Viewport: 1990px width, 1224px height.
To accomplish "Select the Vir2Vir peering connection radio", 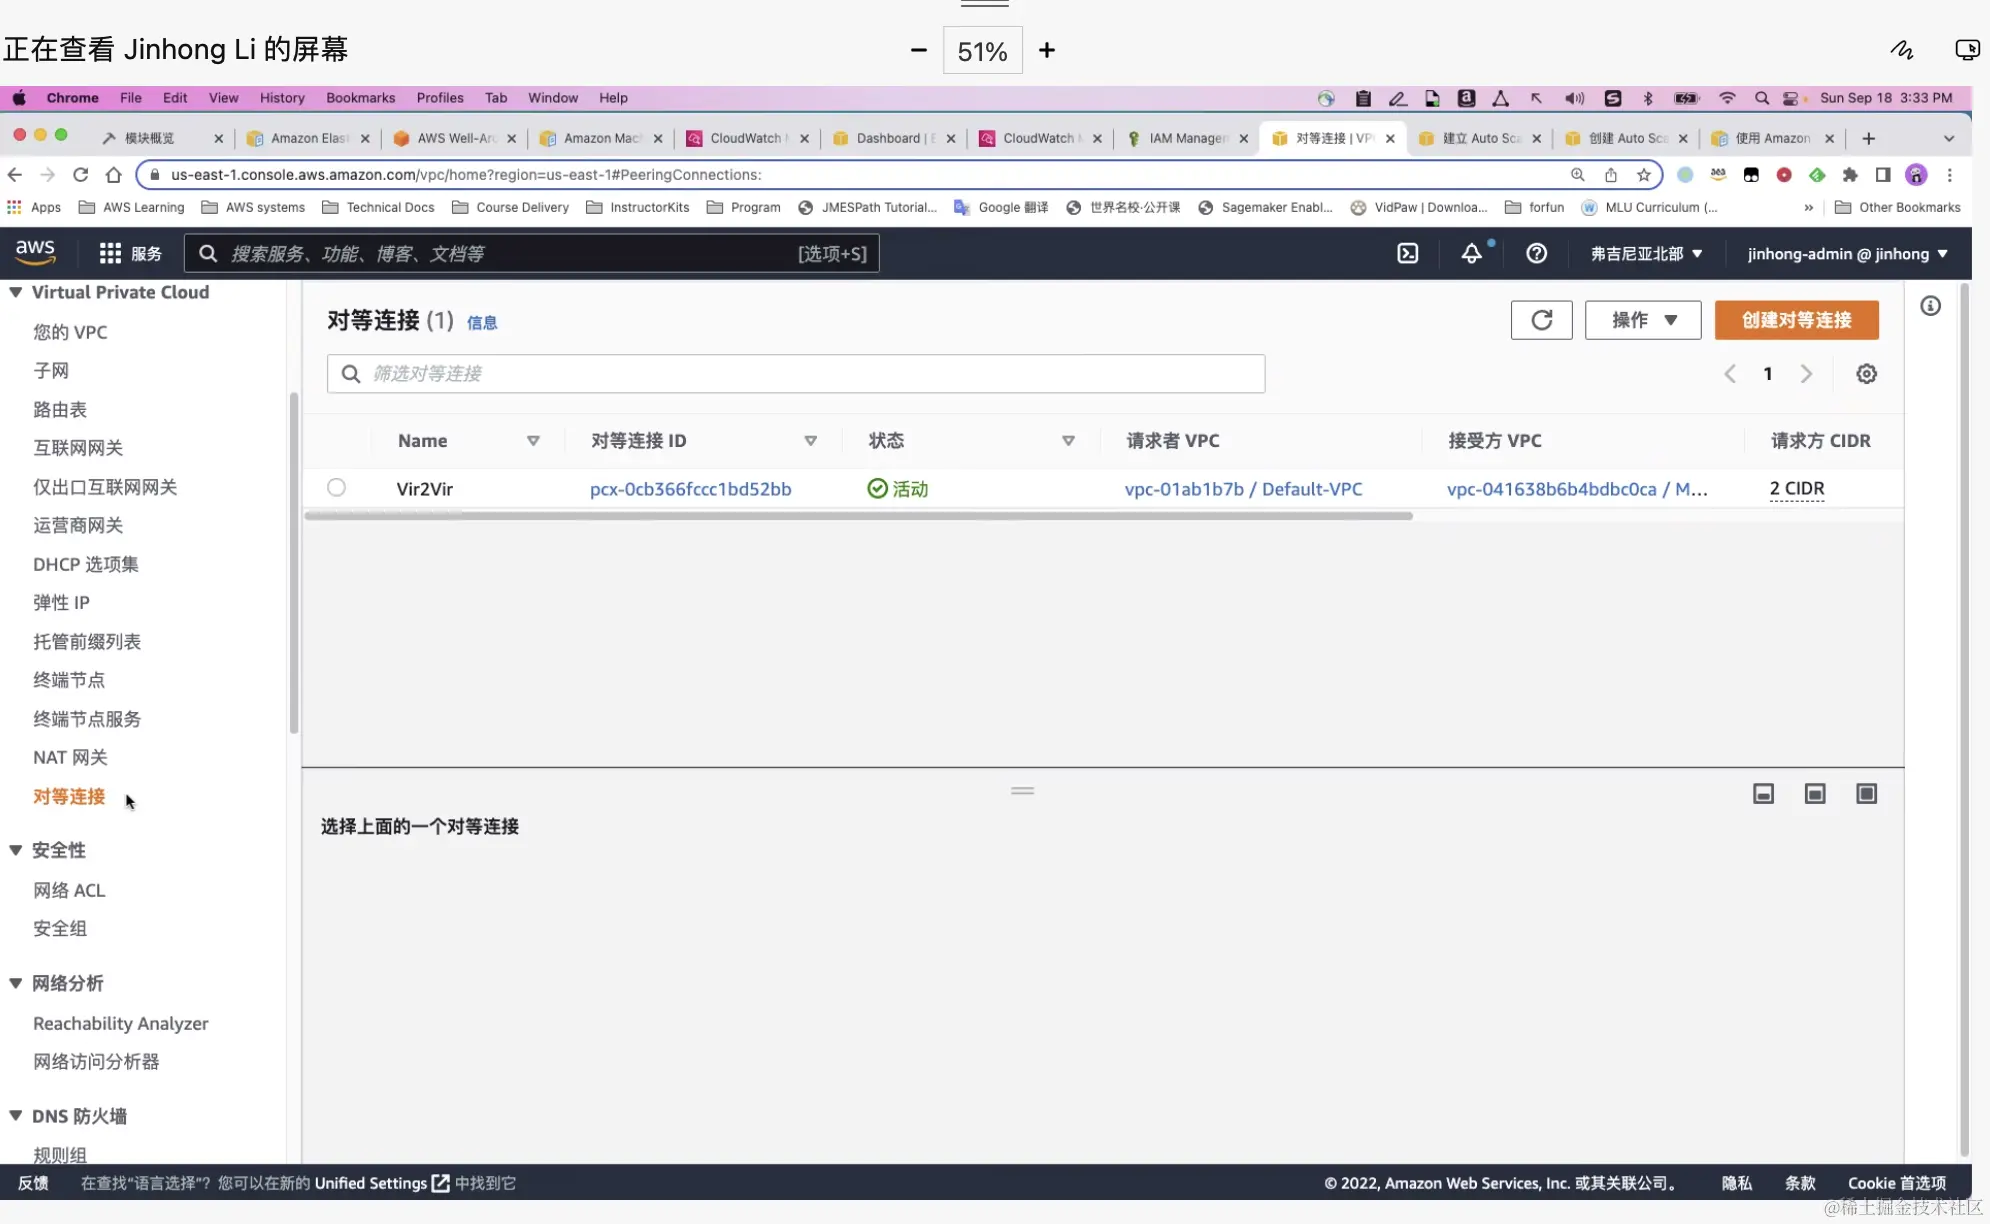I will (x=336, y=488).
